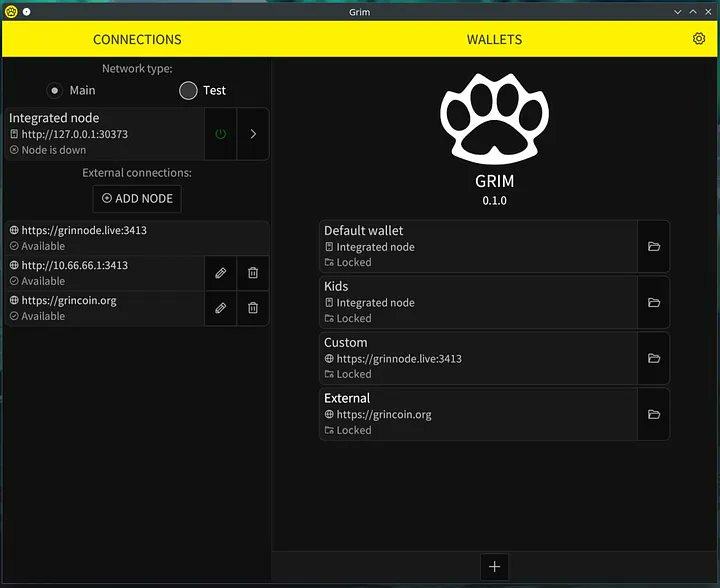Click the Grim app icon in titlebar
720x588 pixels.
pos(11,11)
